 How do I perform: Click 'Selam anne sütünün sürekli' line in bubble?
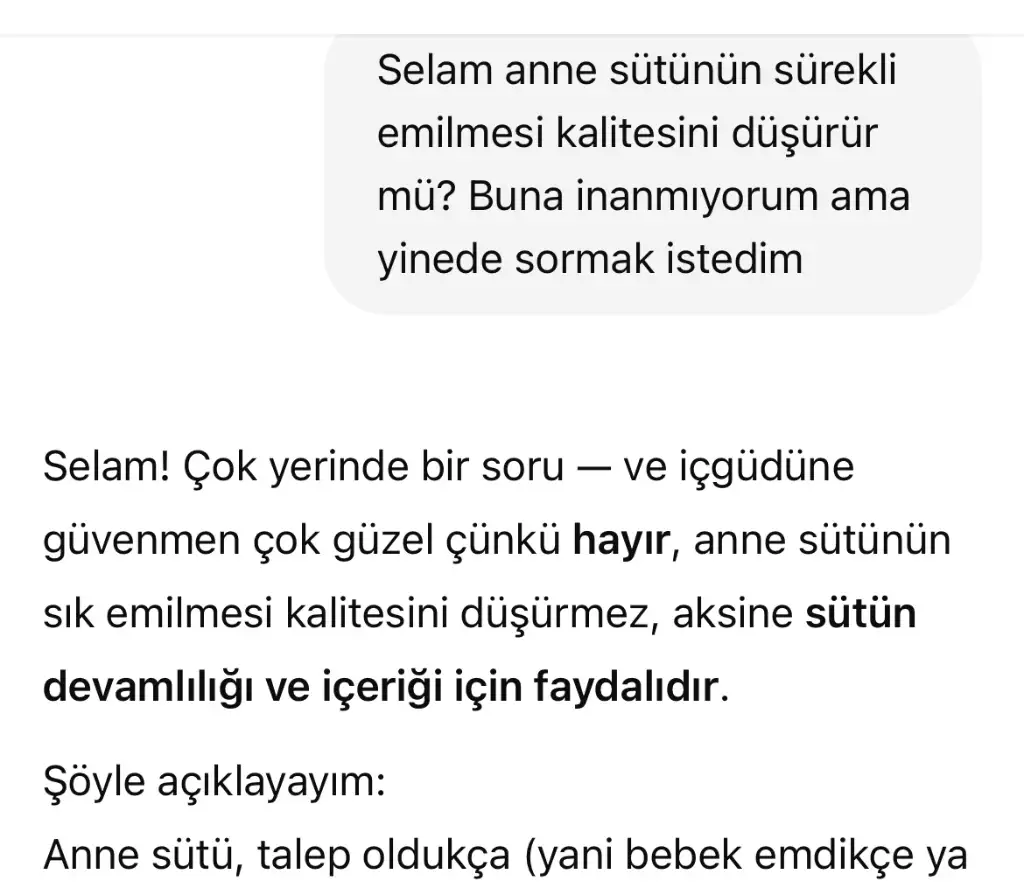tap(637, 71)
